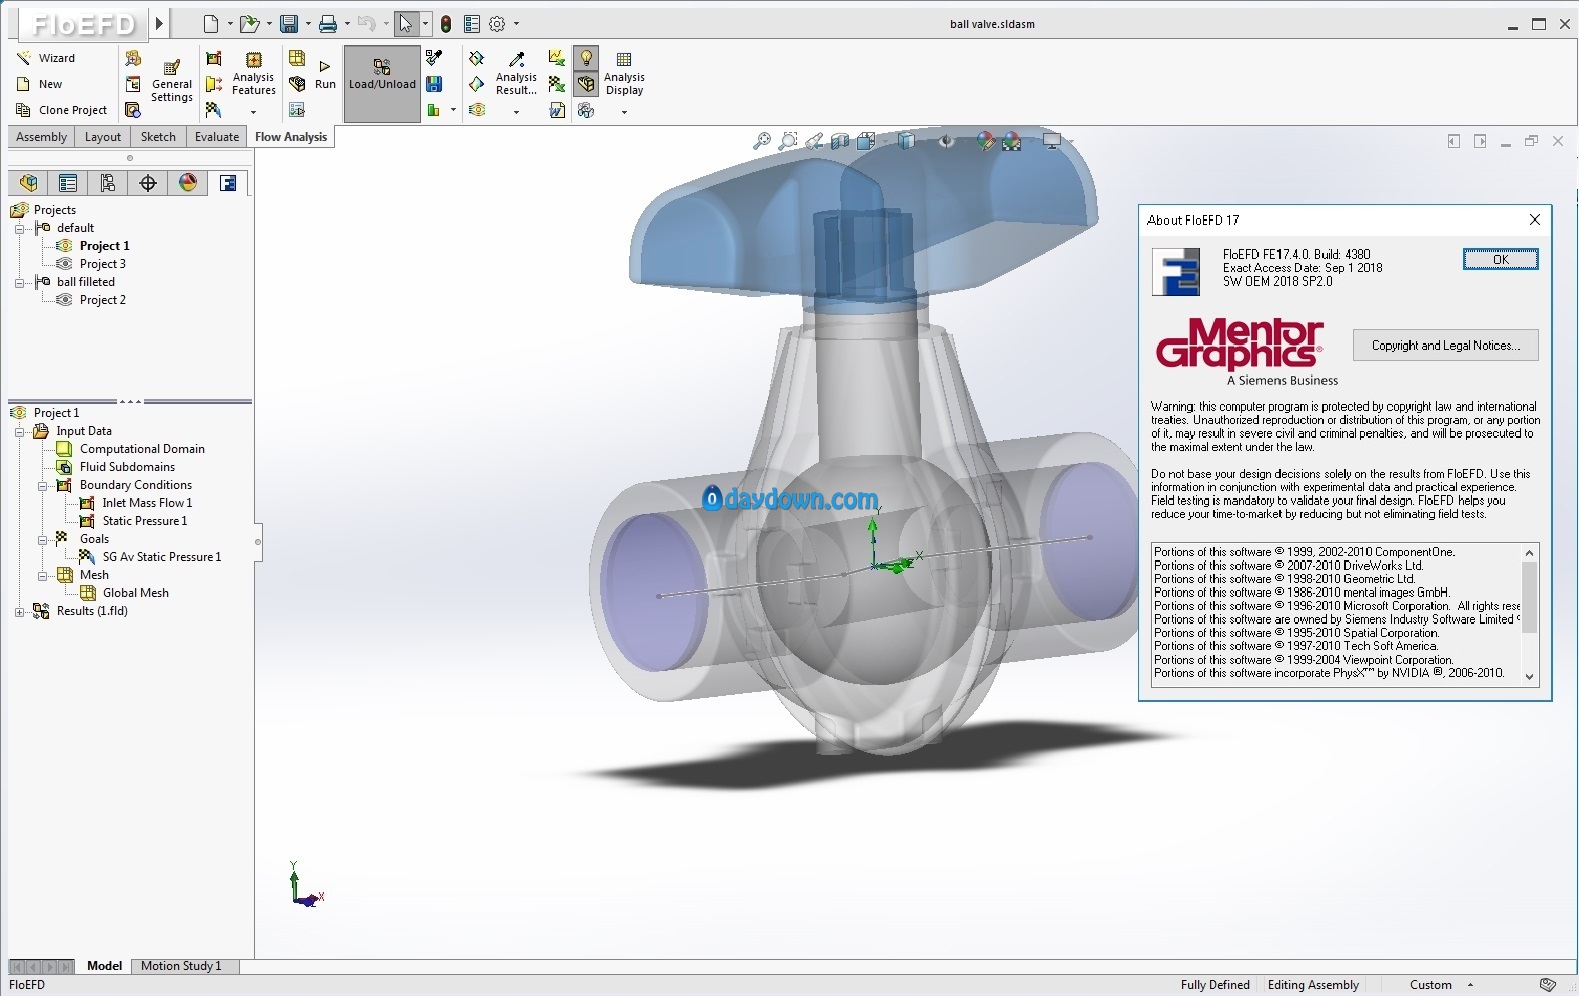Click the blue save results disk icon

(x=434, y=84)
